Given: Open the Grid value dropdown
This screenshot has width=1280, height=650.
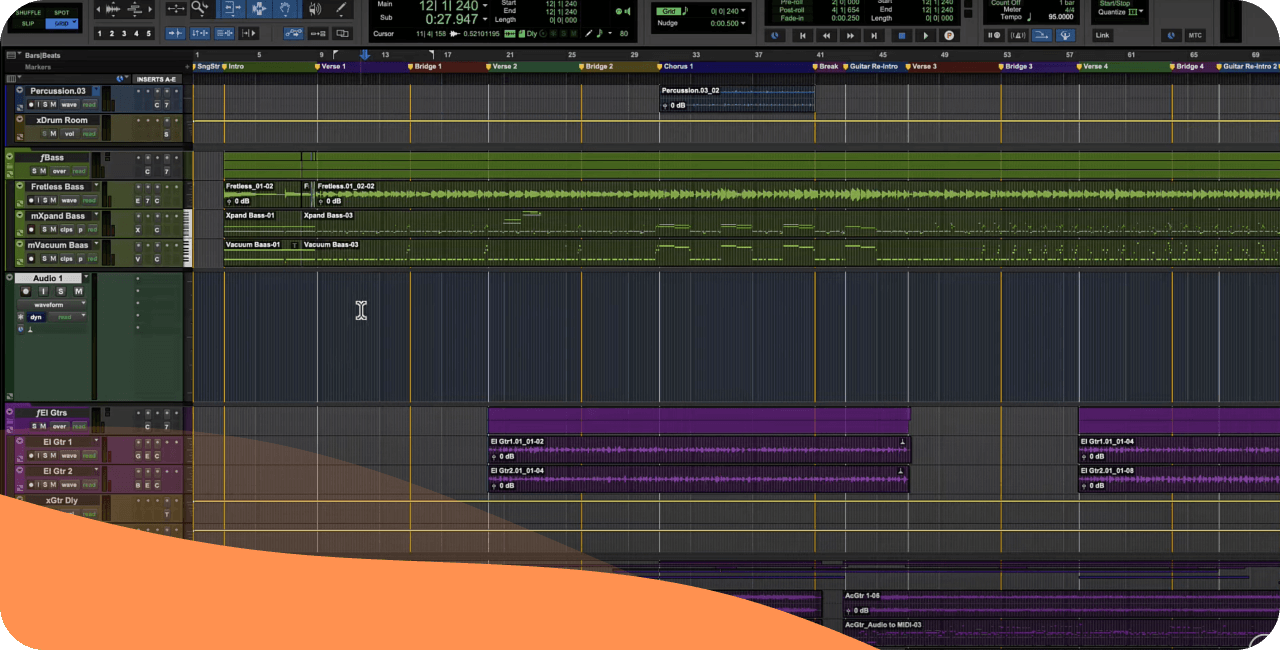Looking at the screenshot, I should click(744, 10).
